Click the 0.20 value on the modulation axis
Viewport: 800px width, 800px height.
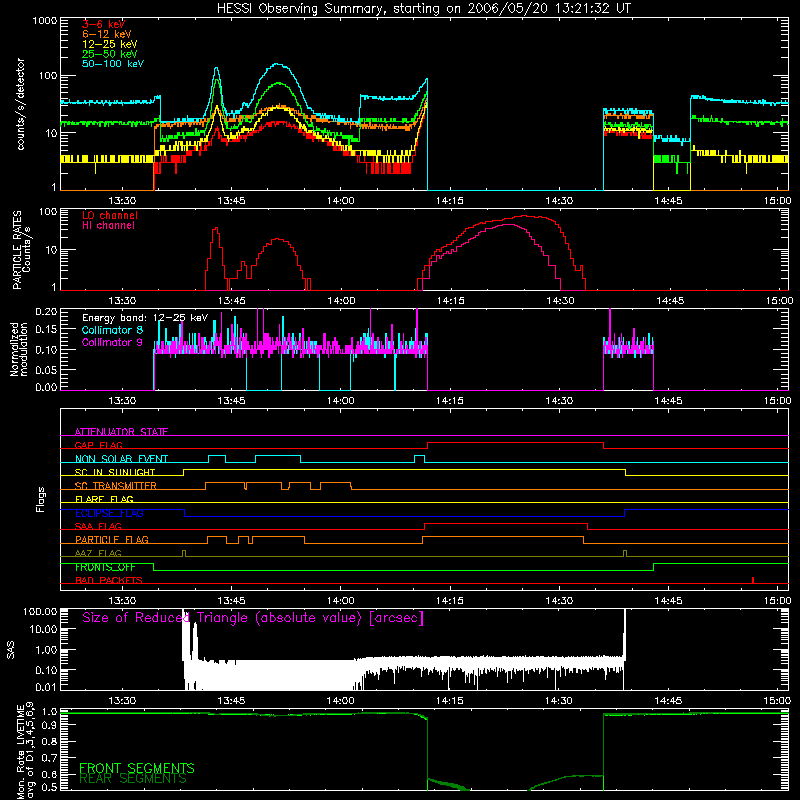46,311
